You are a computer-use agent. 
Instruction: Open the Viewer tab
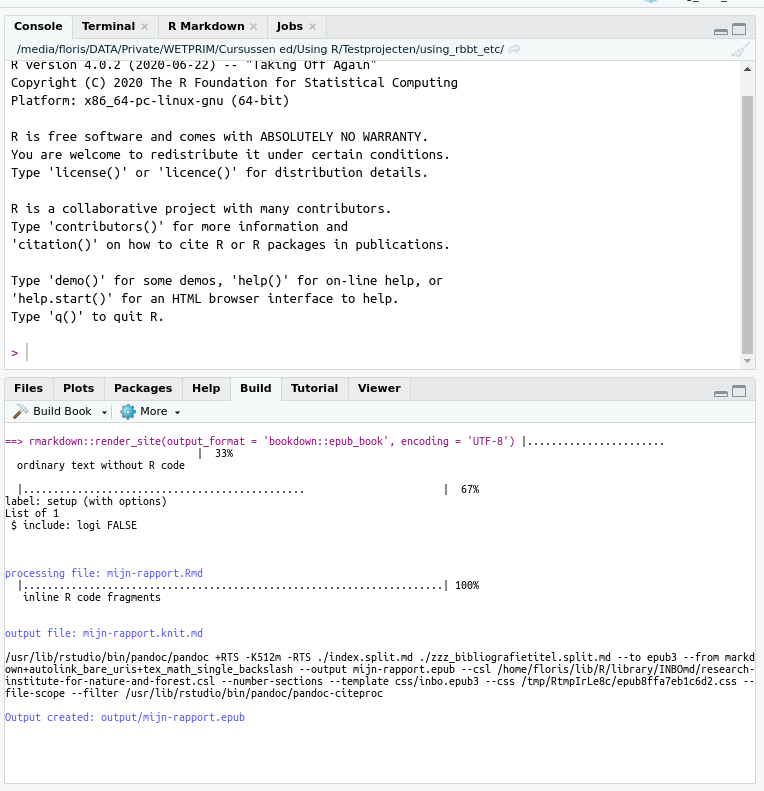point(379,388)
